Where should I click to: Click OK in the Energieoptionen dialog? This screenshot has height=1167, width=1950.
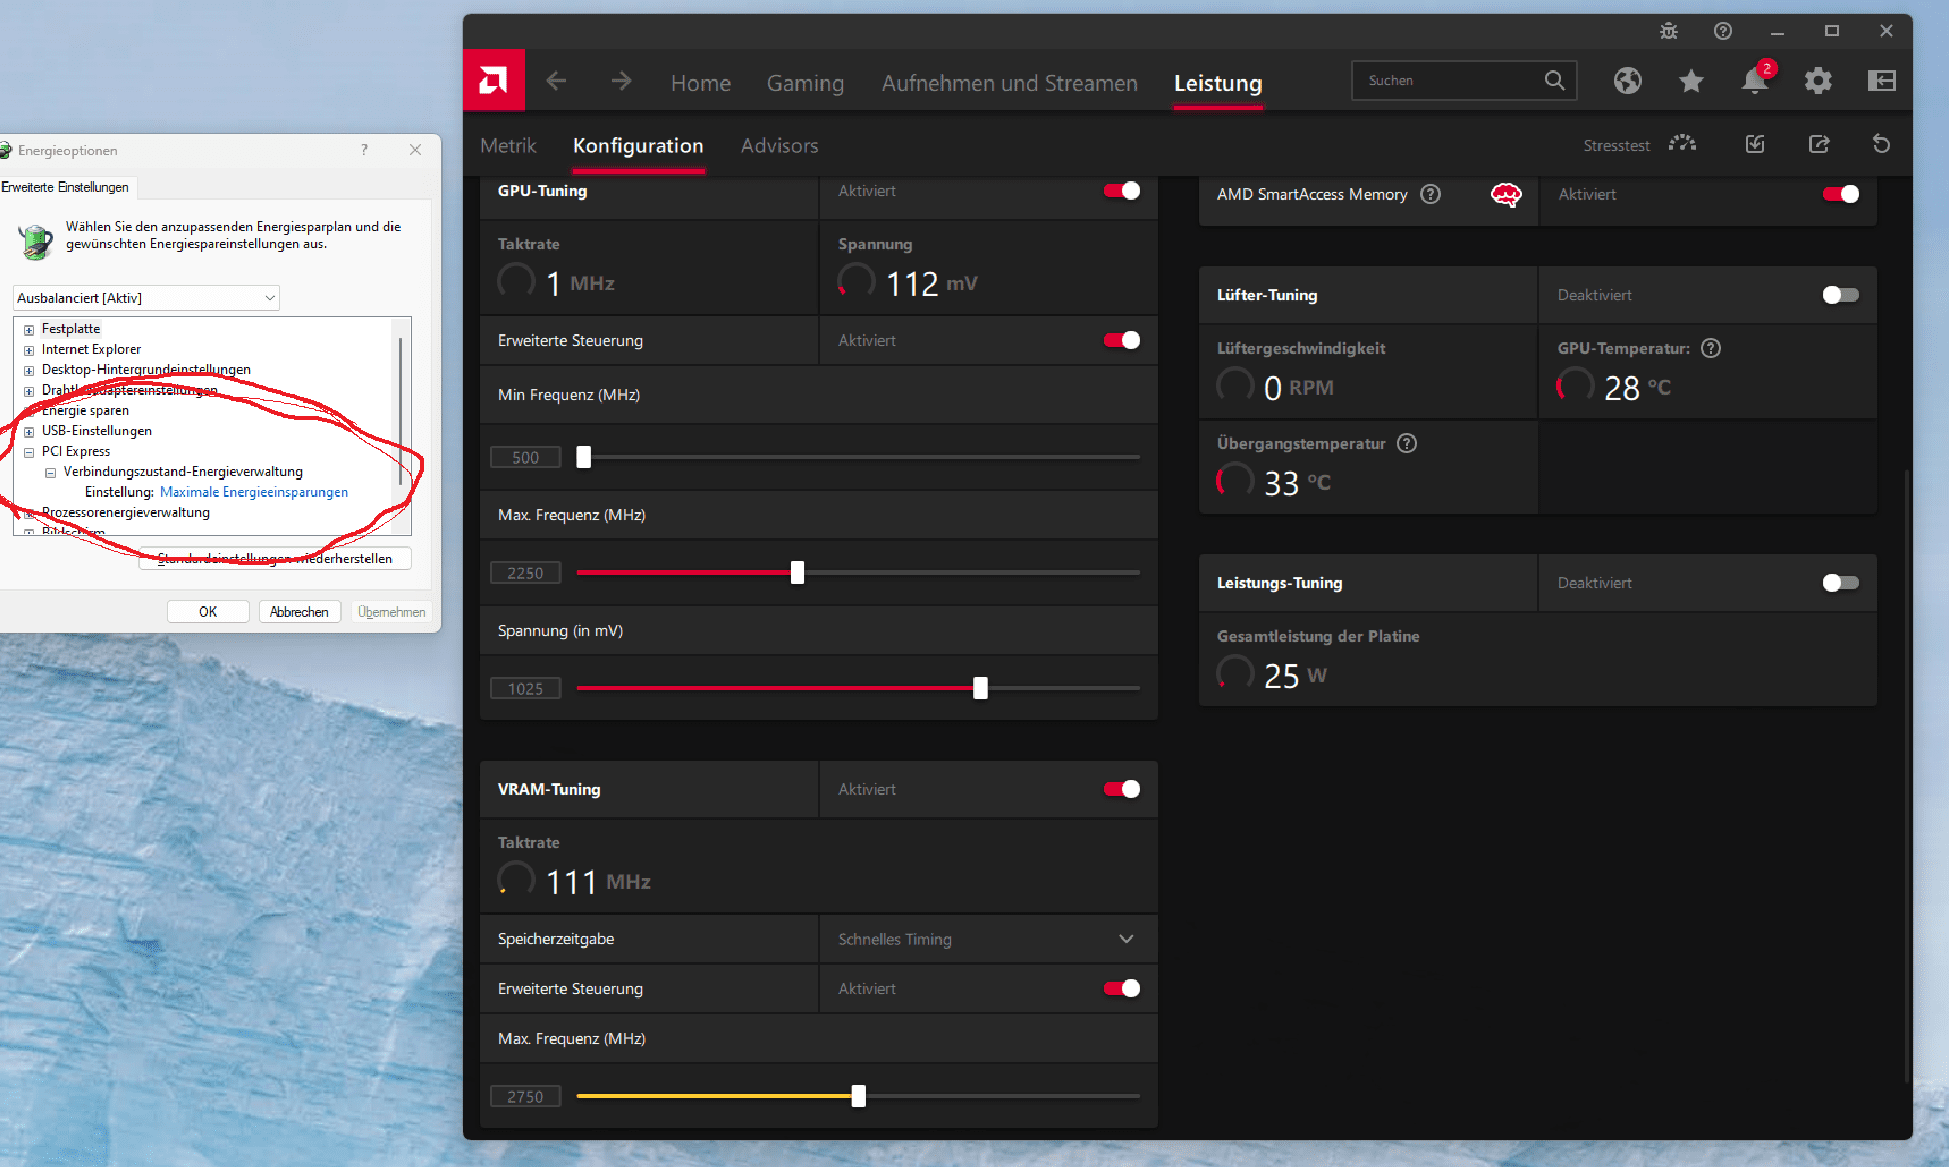tap(208, 612)
